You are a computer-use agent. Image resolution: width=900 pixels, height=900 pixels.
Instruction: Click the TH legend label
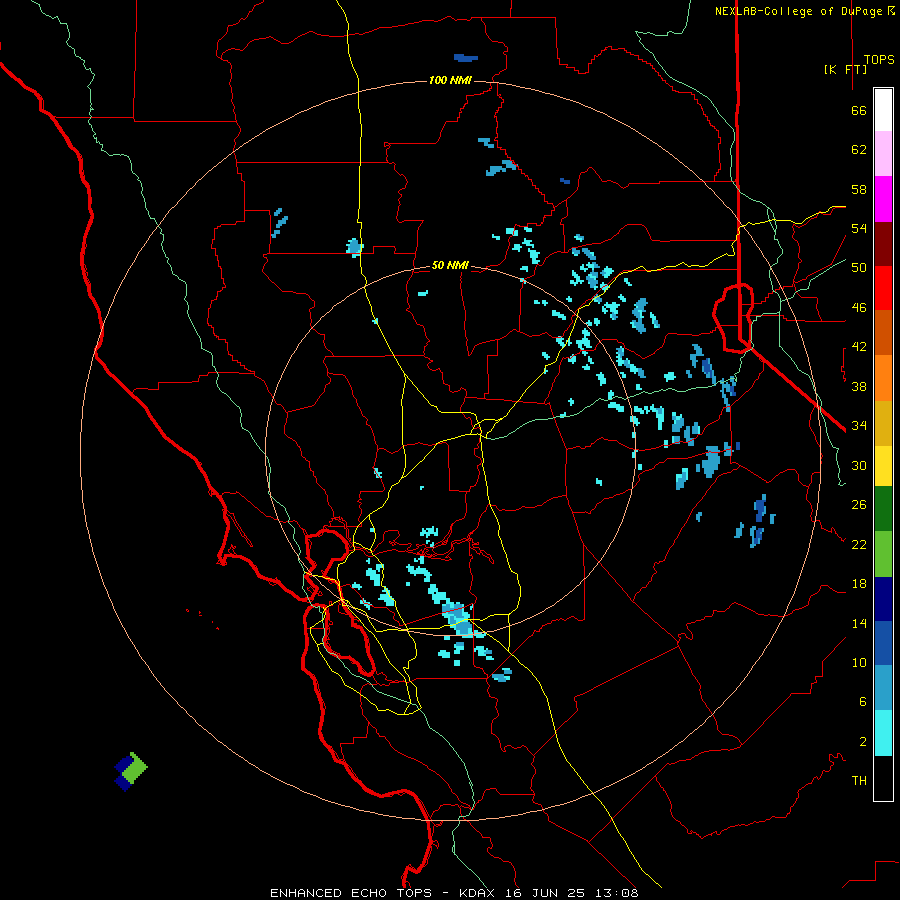point(859,781)
